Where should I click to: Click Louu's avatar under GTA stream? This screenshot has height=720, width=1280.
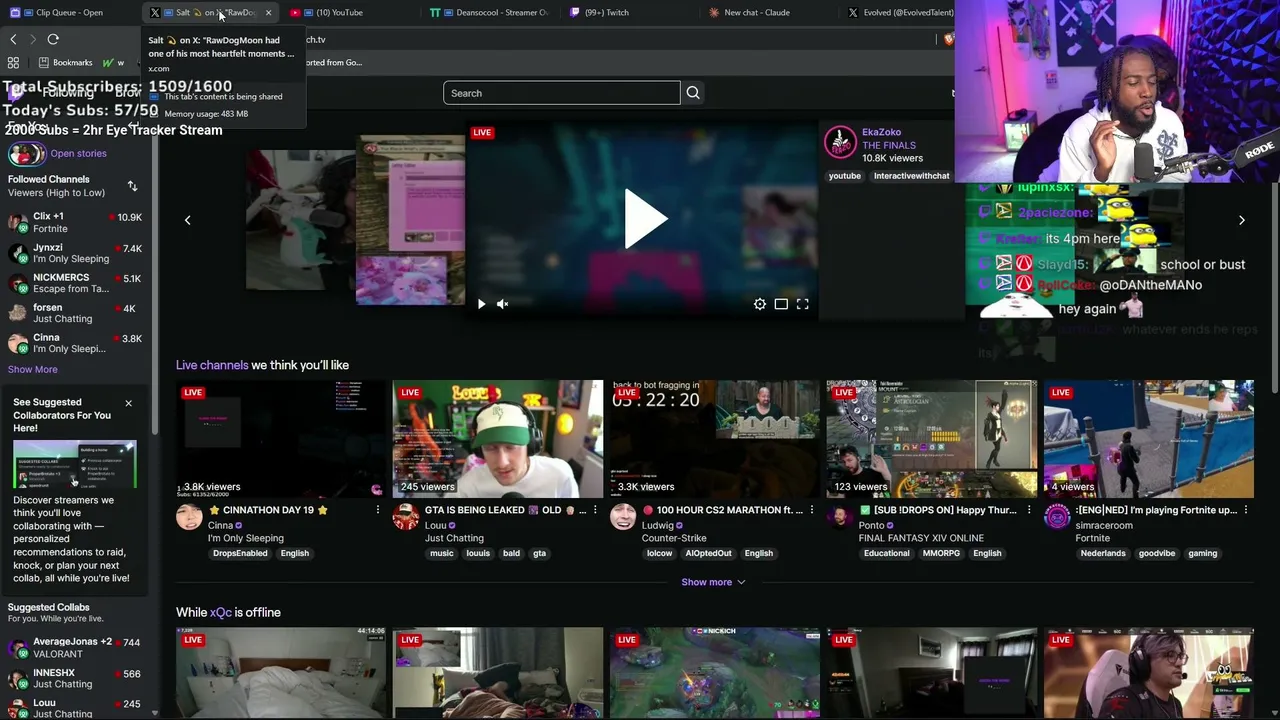pyautogui.click(x=406, y=517)
